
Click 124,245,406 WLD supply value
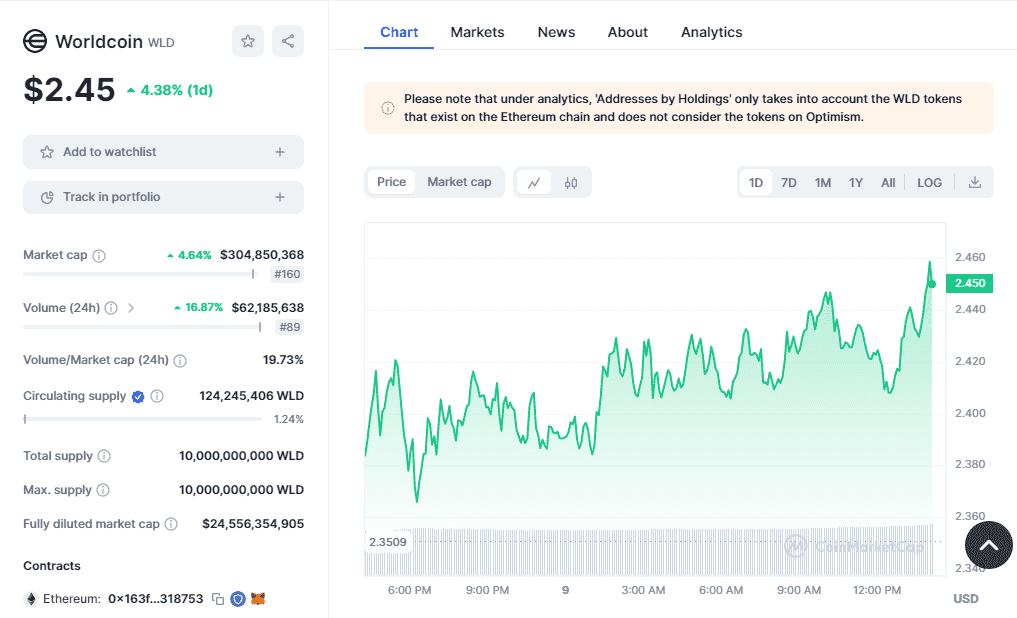[252, 396]
